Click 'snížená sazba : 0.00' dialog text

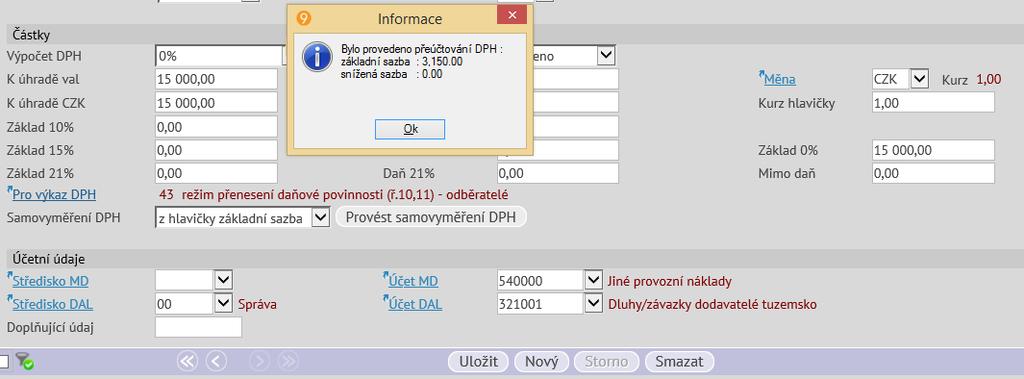pos(392,74)
